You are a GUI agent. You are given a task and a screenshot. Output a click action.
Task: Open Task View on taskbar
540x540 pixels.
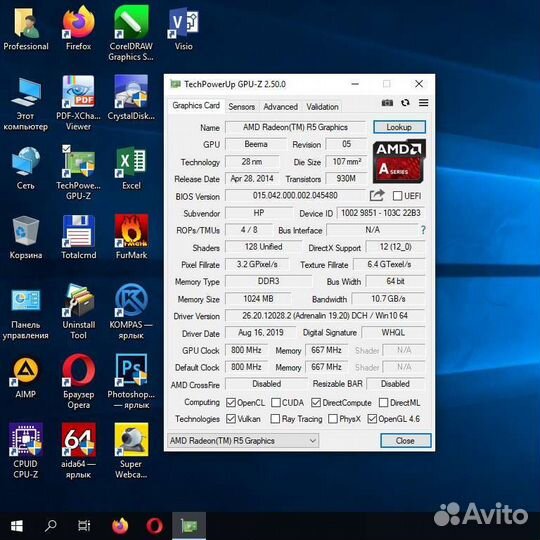click(84, 526)
